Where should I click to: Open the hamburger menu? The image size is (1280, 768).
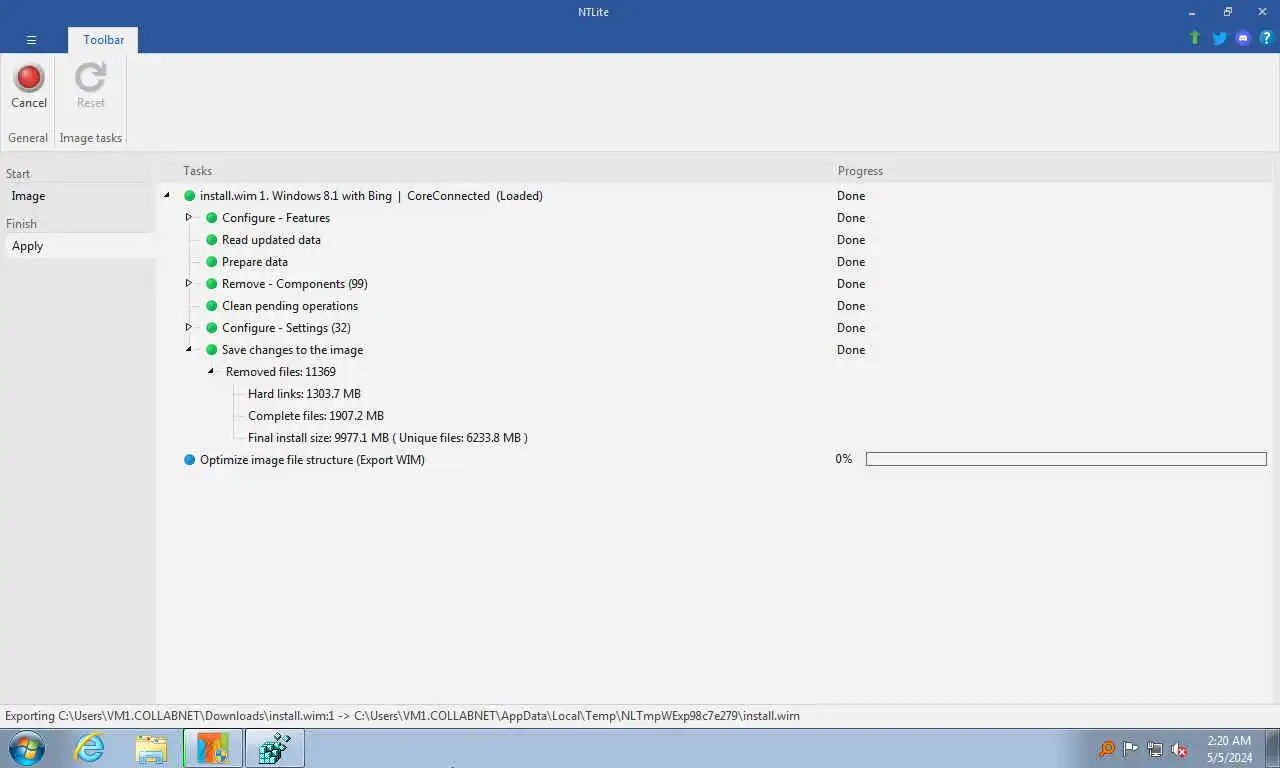coord(31,40)
